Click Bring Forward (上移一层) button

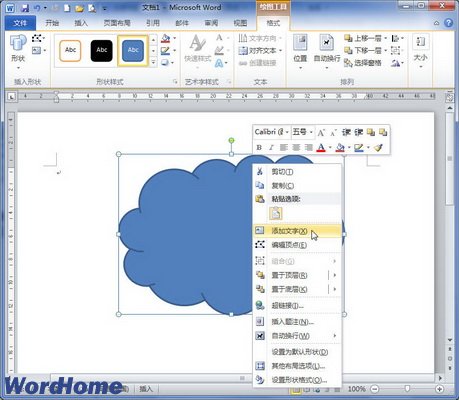coord(366,38)
